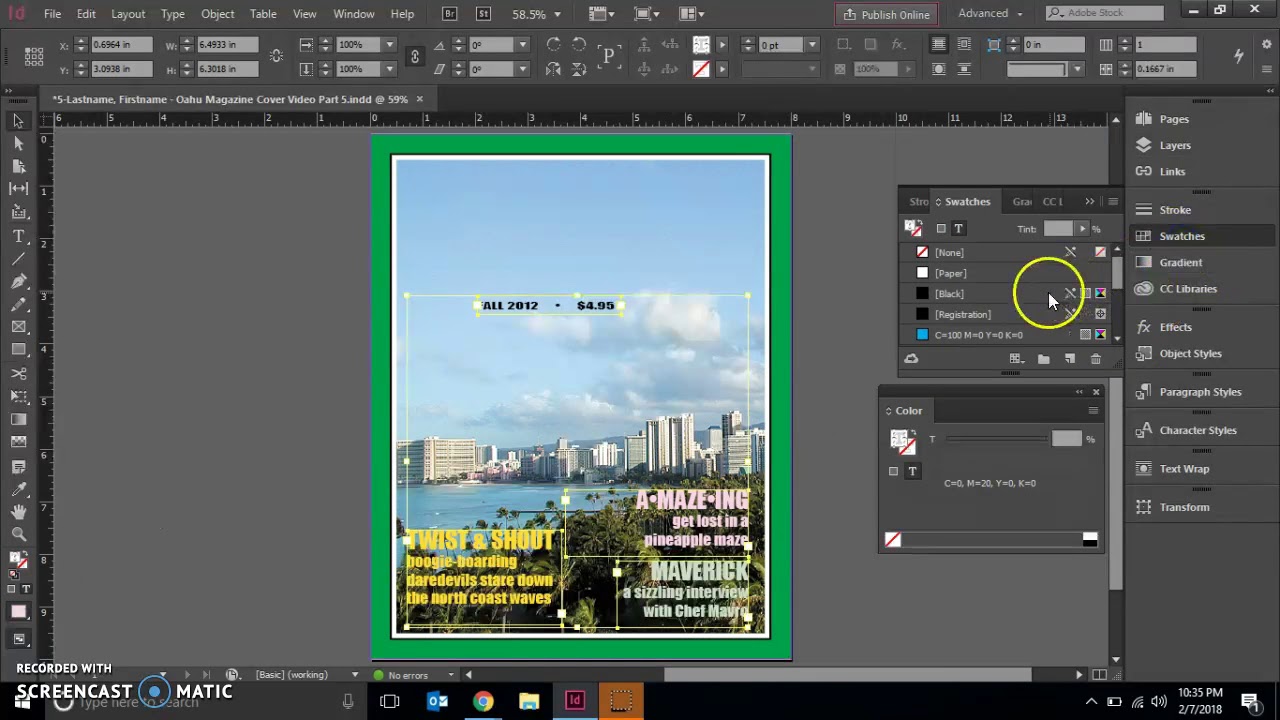
Task: Toggle constrain width and height proportions
Action: (x=276, y=57)
